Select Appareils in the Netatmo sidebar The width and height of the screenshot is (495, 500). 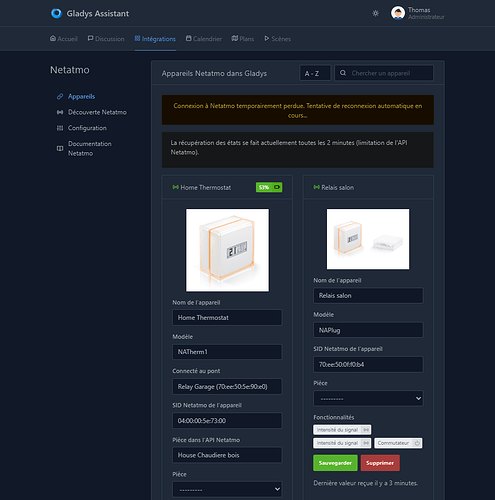pyautogui.click(x=81, y=96)
